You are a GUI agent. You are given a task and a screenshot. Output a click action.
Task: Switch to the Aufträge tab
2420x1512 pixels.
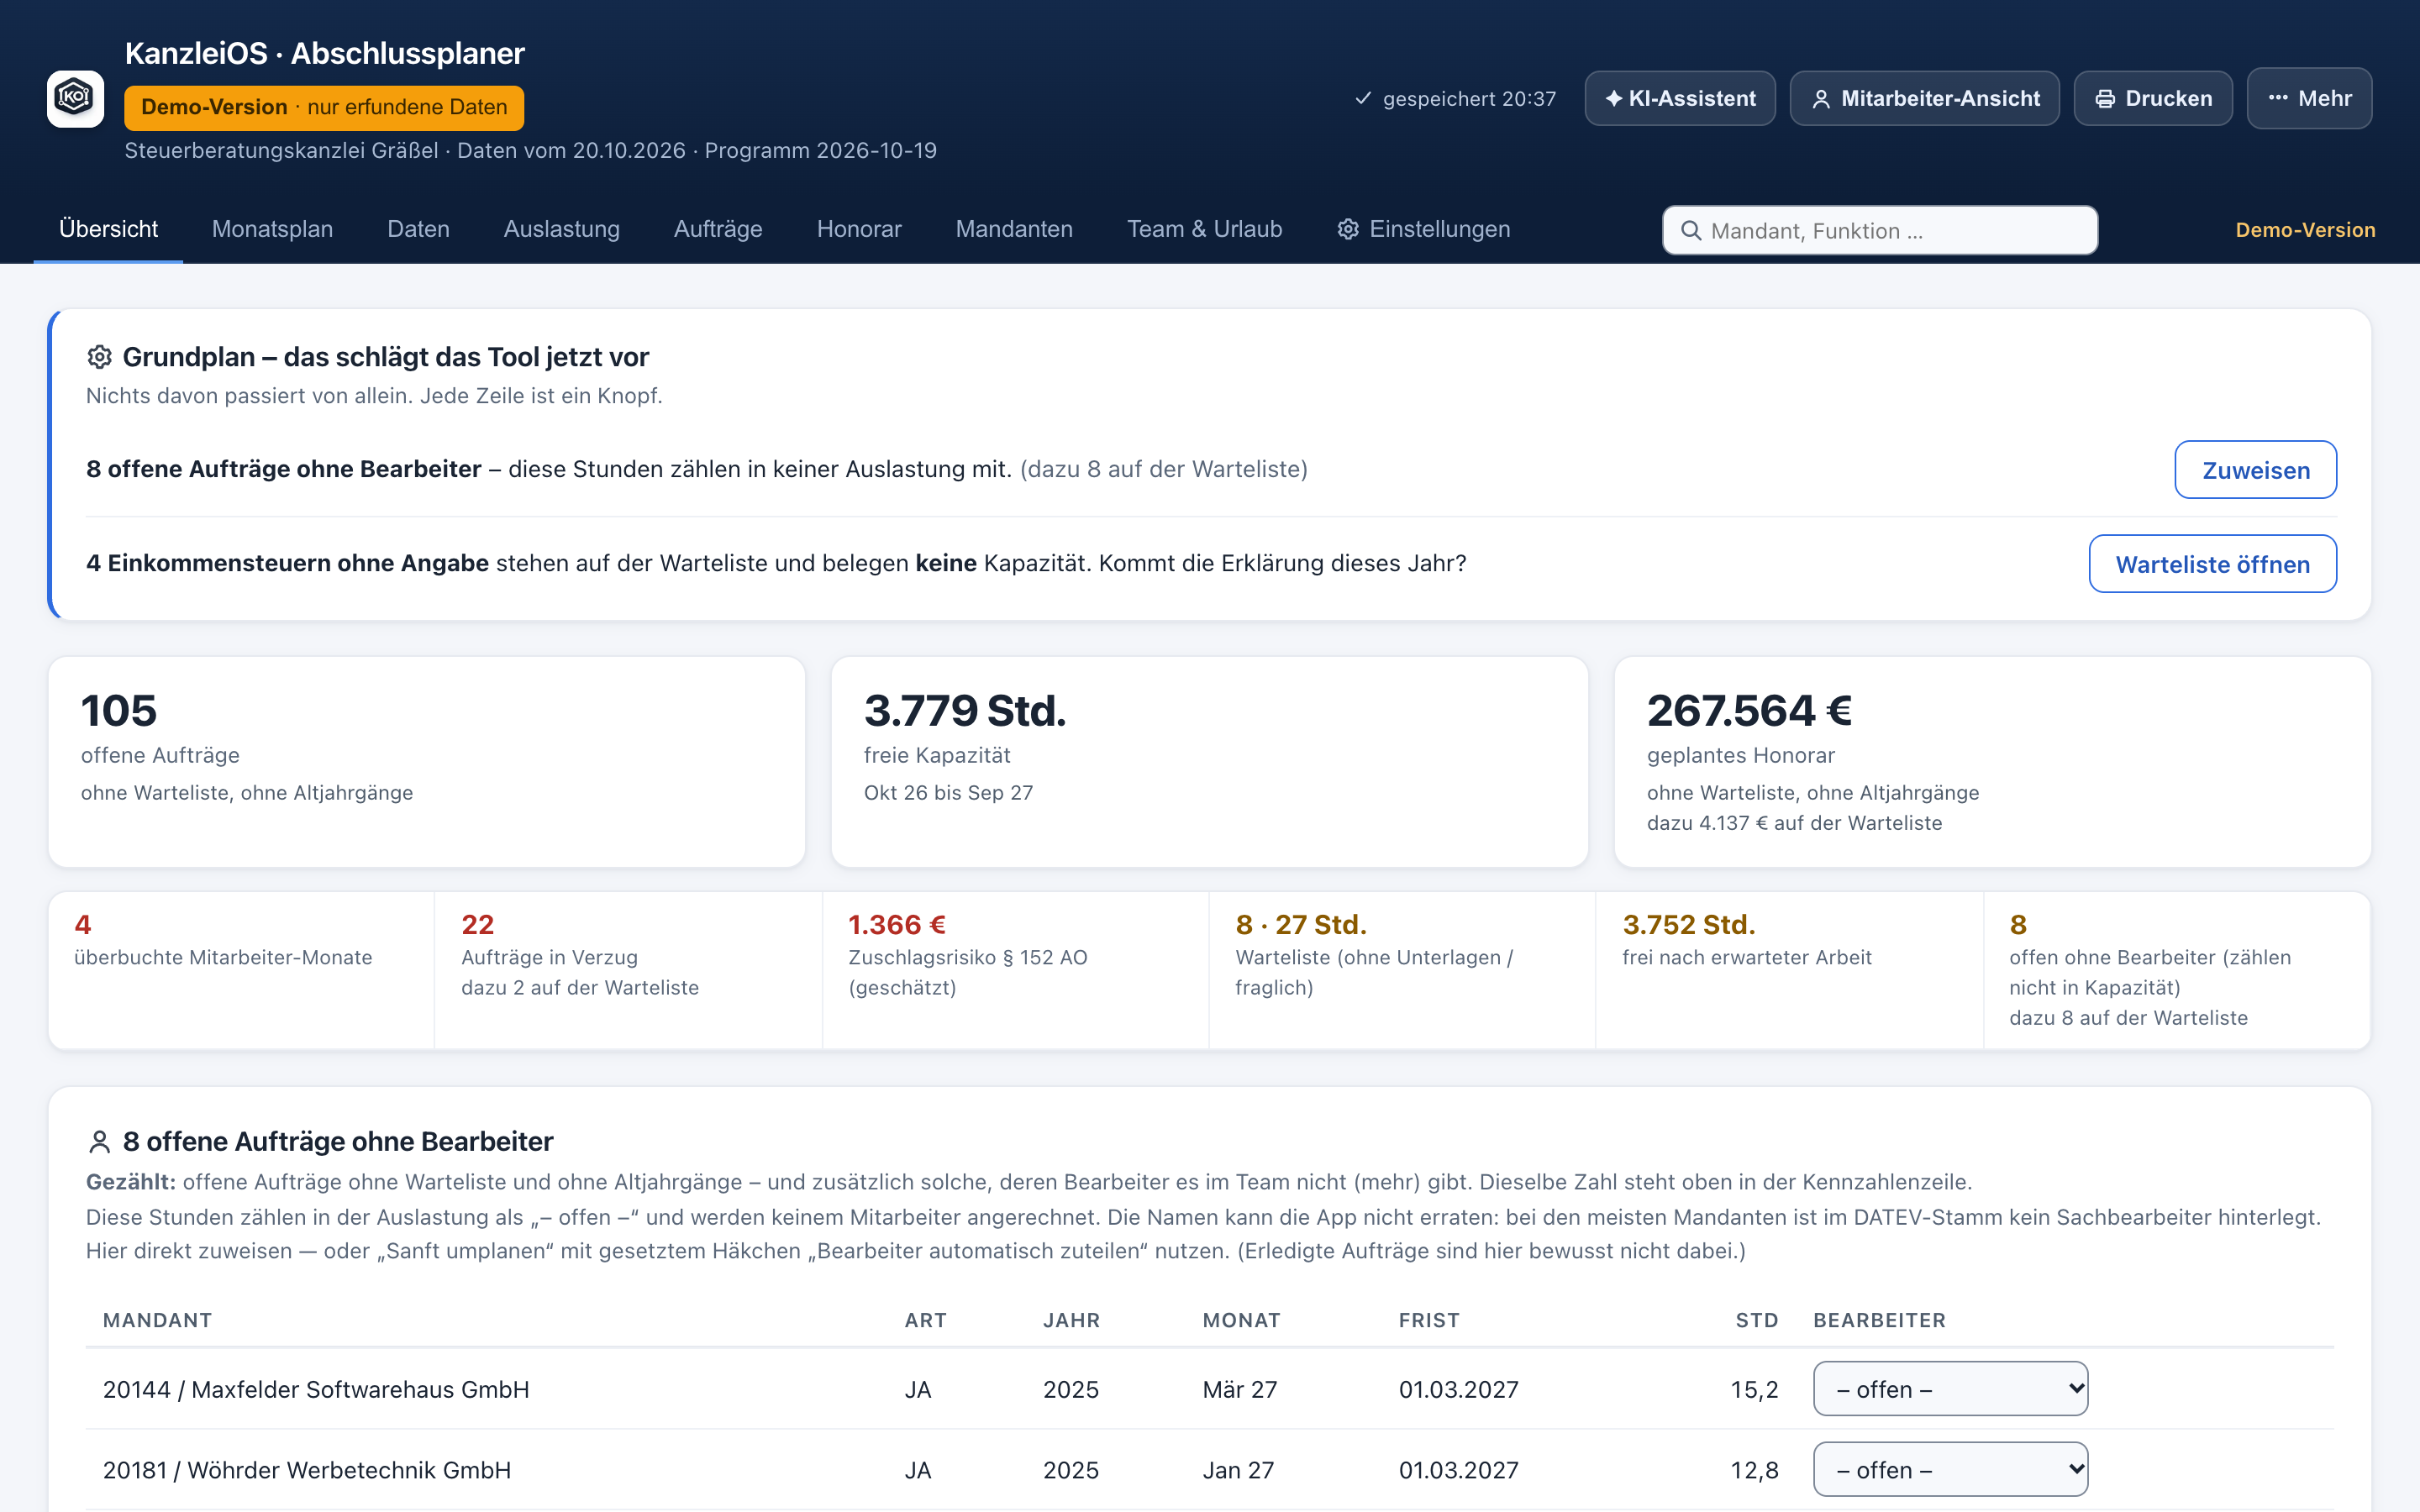(718, 229)
